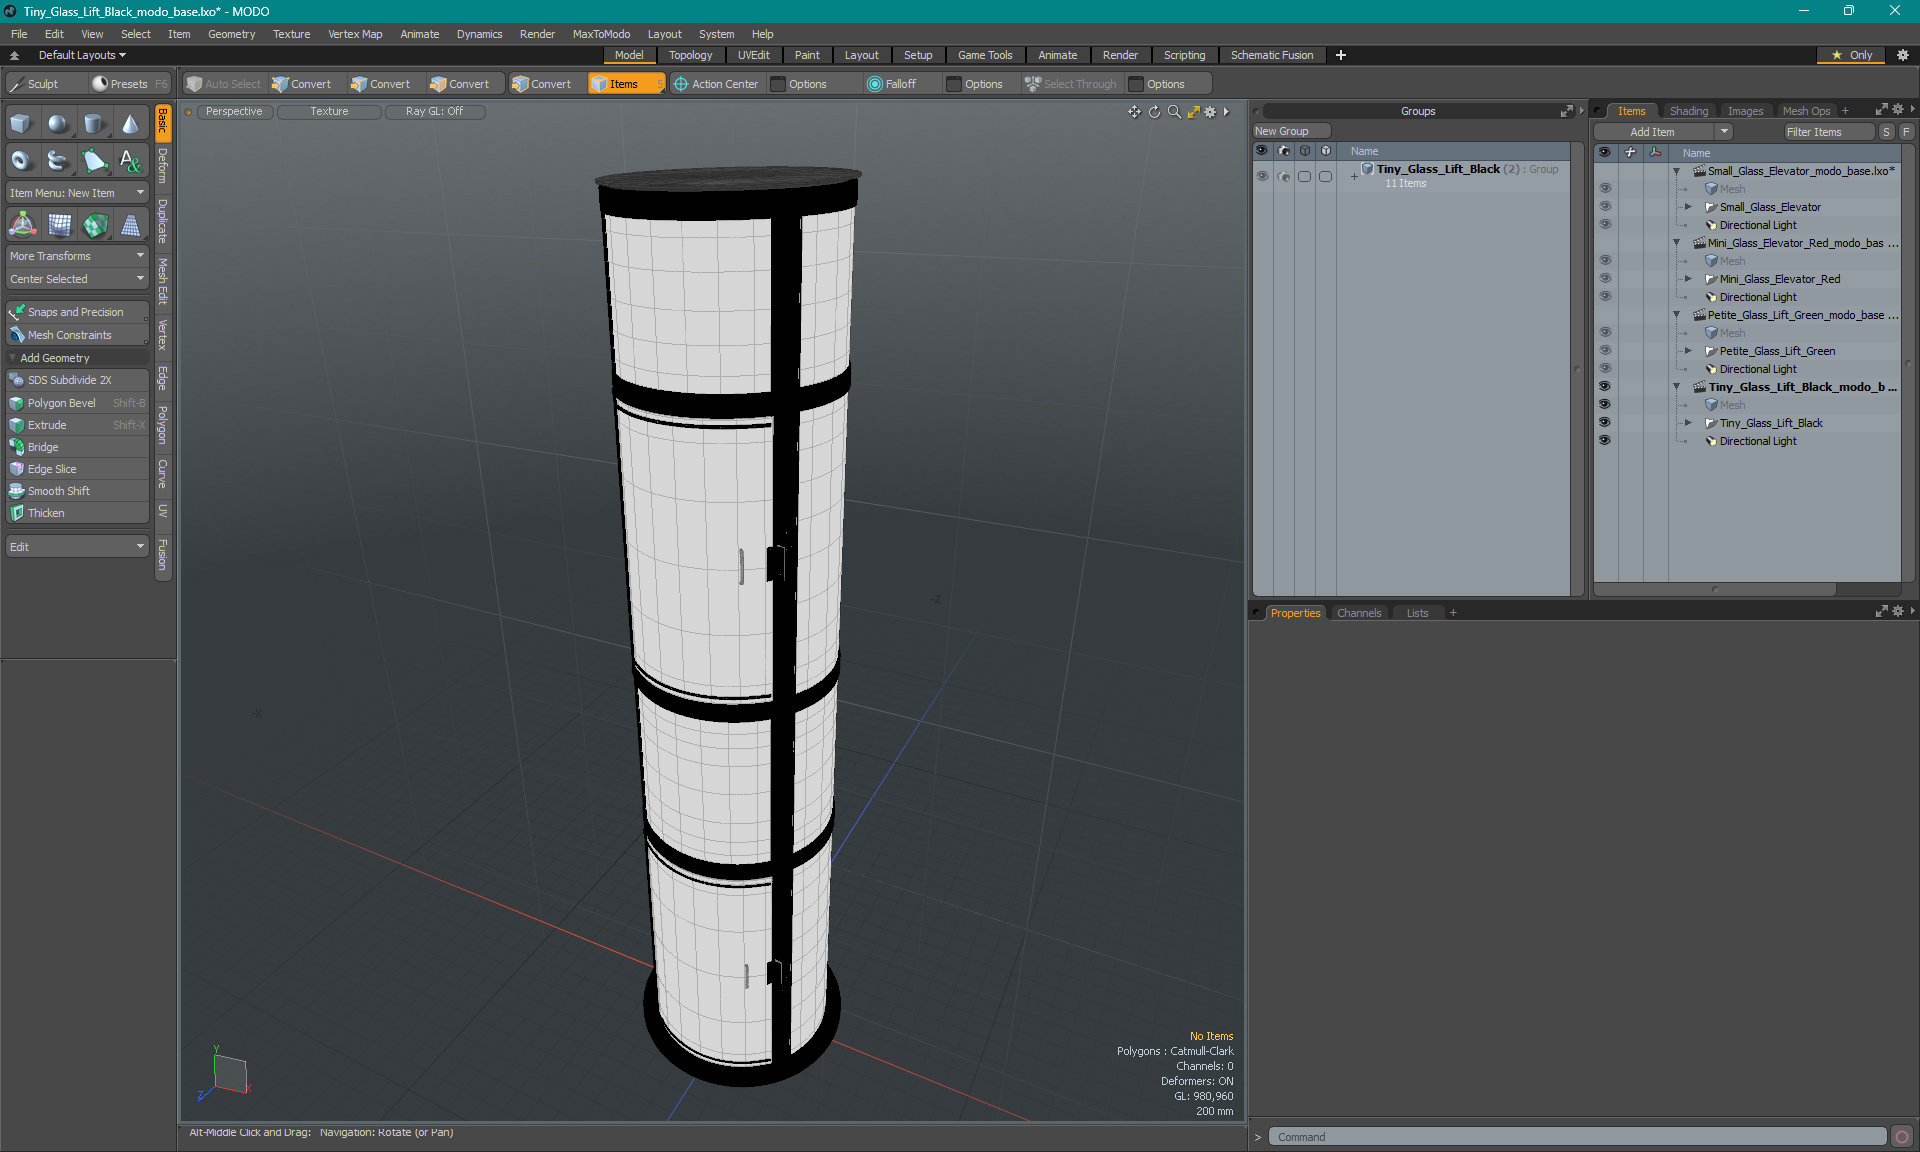Select the grid-mesh deform tool icon
Screen dimensions: 1920x1152
click(x=59, y=226)
